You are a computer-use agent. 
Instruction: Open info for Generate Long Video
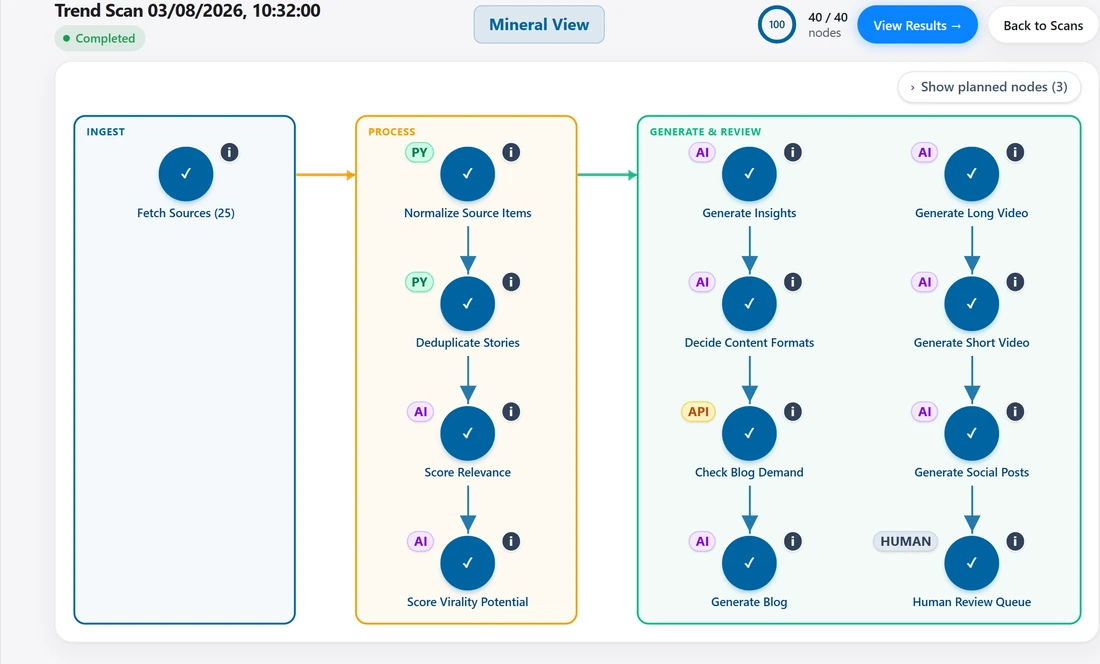[x=1015, y=152]
